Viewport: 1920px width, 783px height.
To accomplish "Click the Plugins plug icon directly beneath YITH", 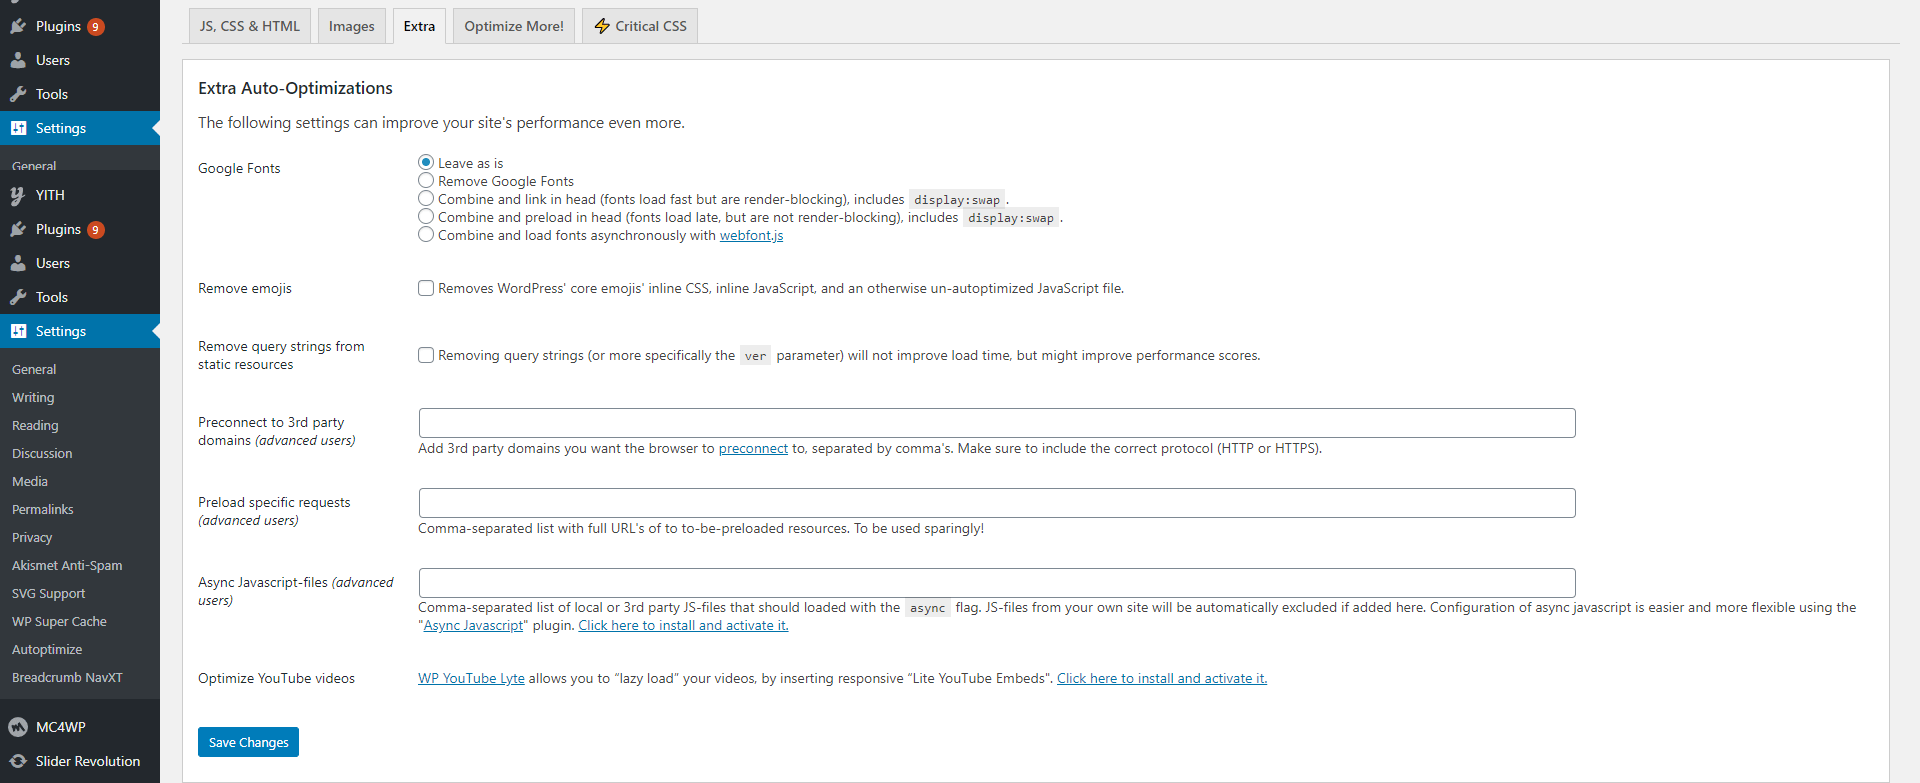I will [18, 230].
